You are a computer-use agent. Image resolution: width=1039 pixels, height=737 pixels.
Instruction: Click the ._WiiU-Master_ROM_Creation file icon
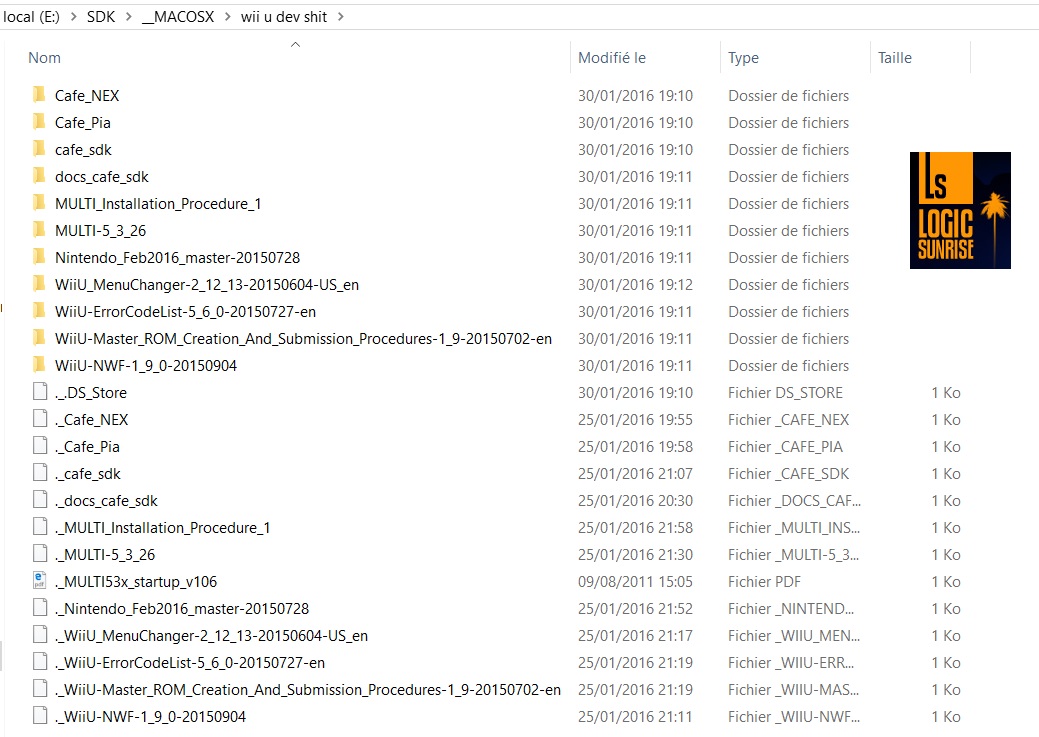(40, 689)
